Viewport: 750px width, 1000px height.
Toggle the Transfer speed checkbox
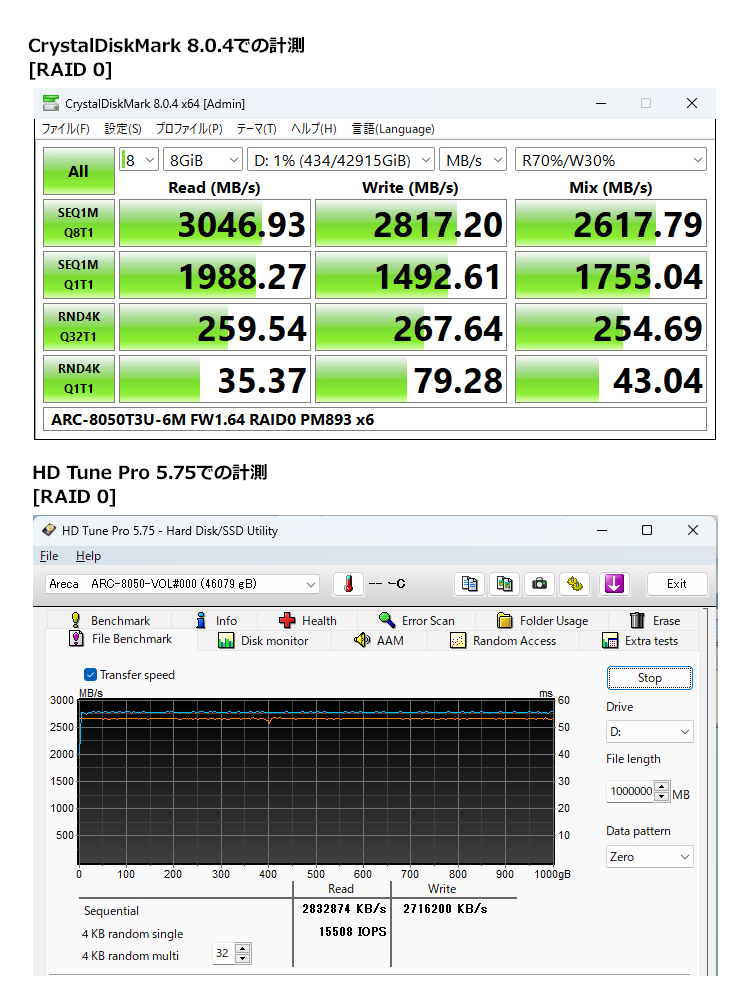pos(91,675)
